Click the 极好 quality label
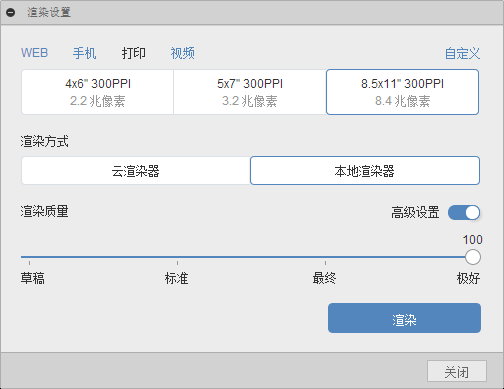The width and height of the screenshot is (504, 389). click(468, 278)
